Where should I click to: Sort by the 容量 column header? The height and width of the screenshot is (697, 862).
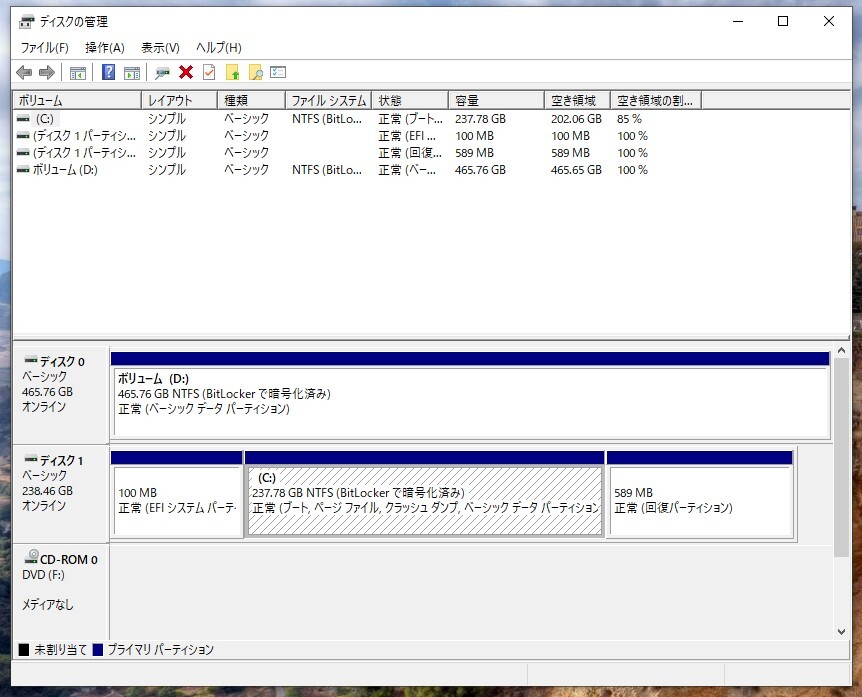pos(496,101)
